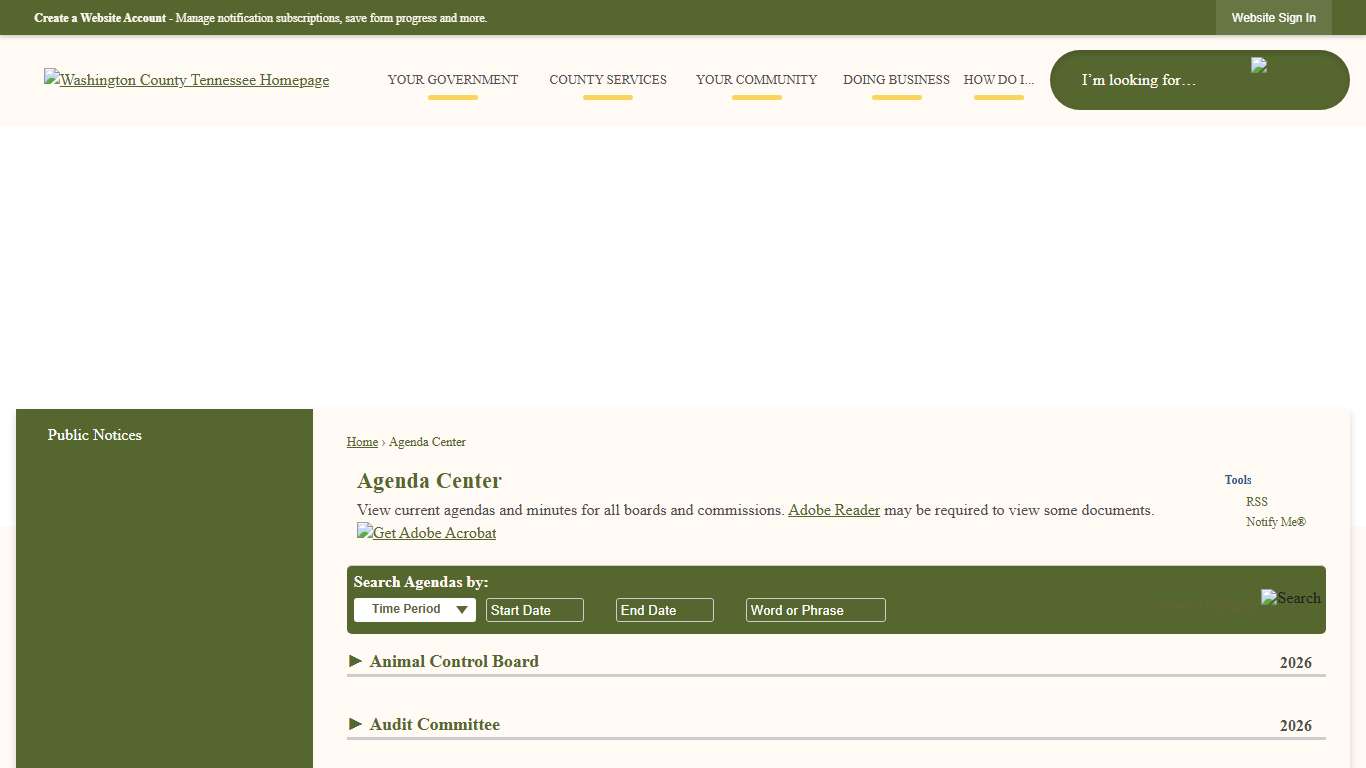Open the RSS feed under Tools
Screen dimensions: 1366x768
tap(1256, 501)
